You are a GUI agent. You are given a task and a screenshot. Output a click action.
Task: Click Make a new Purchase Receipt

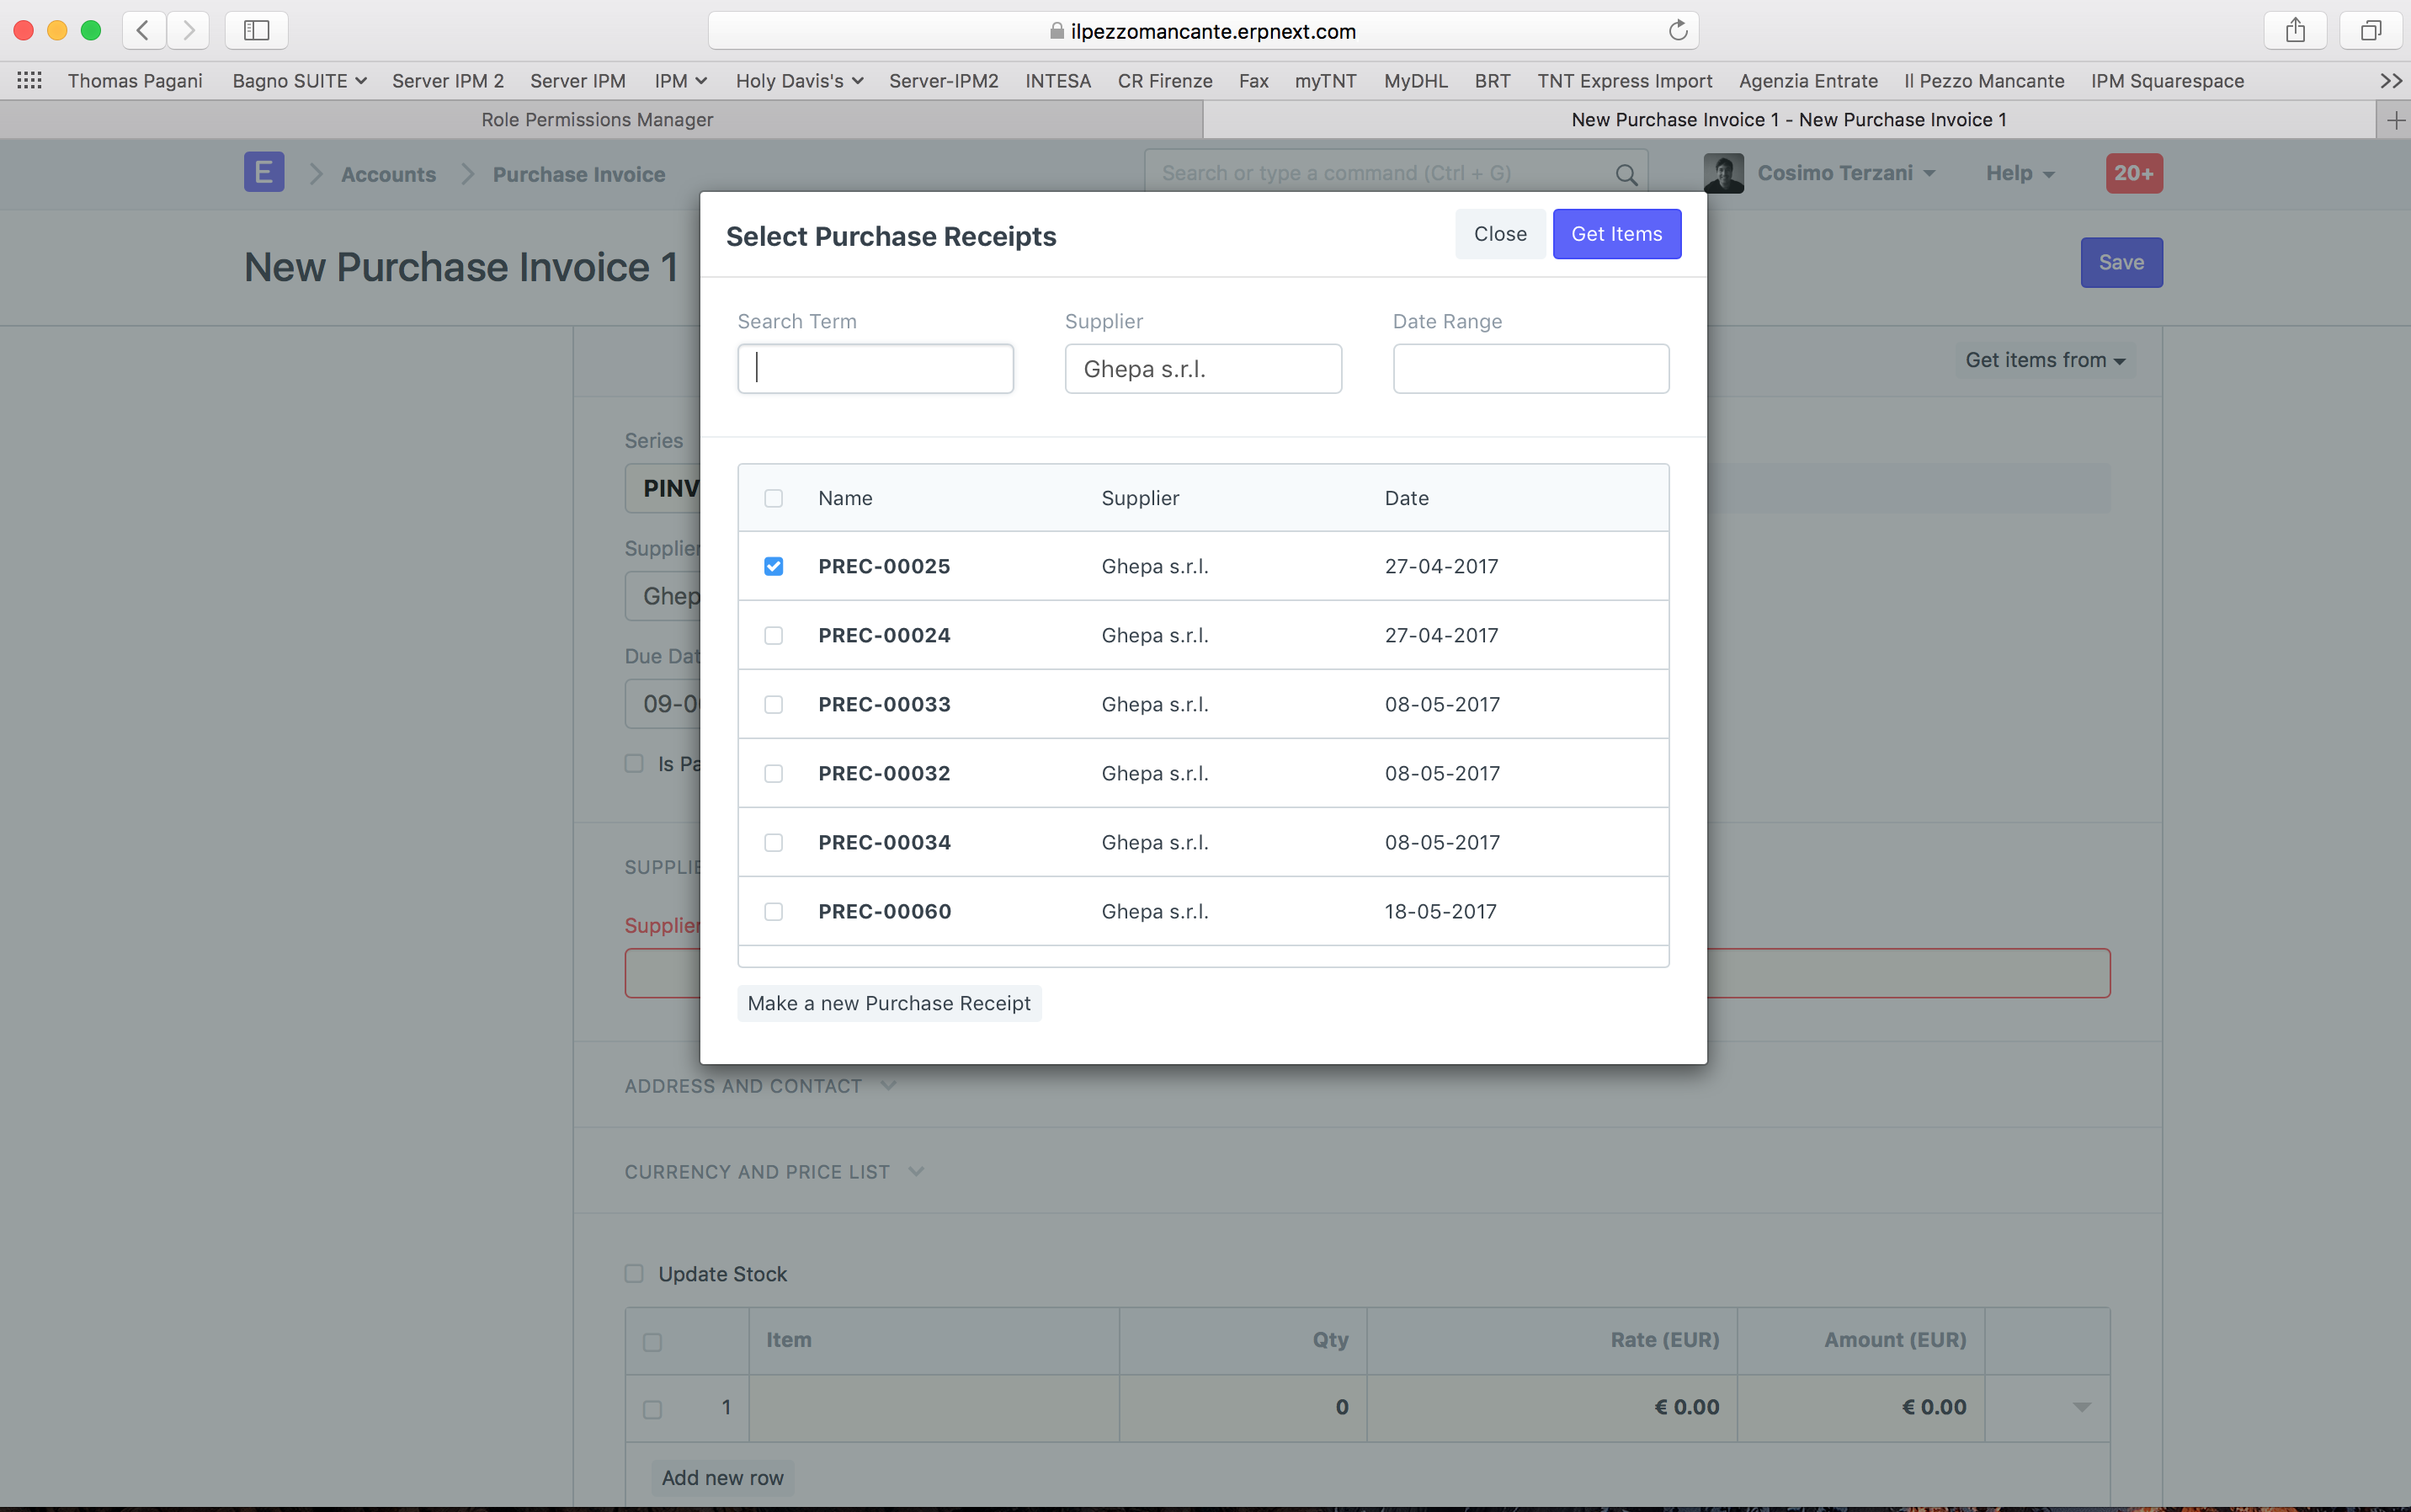[888, 1003]
